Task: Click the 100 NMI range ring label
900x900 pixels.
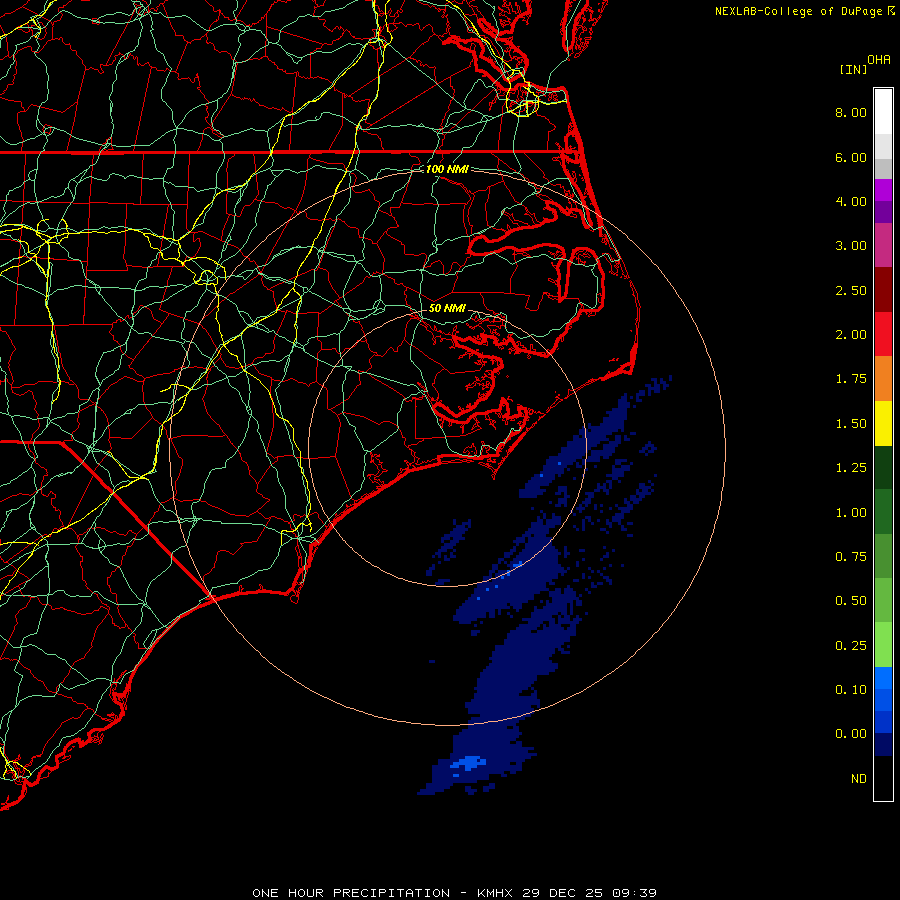Action: [447, 169]
